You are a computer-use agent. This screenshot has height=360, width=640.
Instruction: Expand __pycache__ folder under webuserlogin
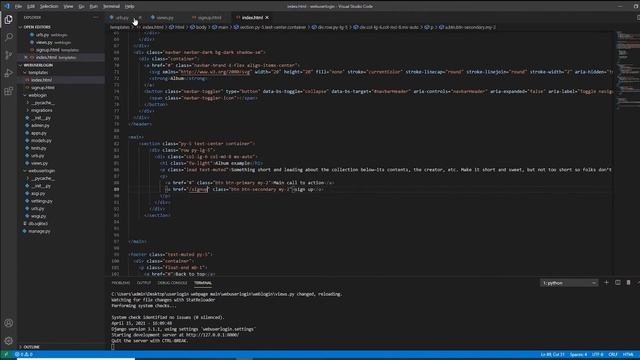click(x=42, y=178)
